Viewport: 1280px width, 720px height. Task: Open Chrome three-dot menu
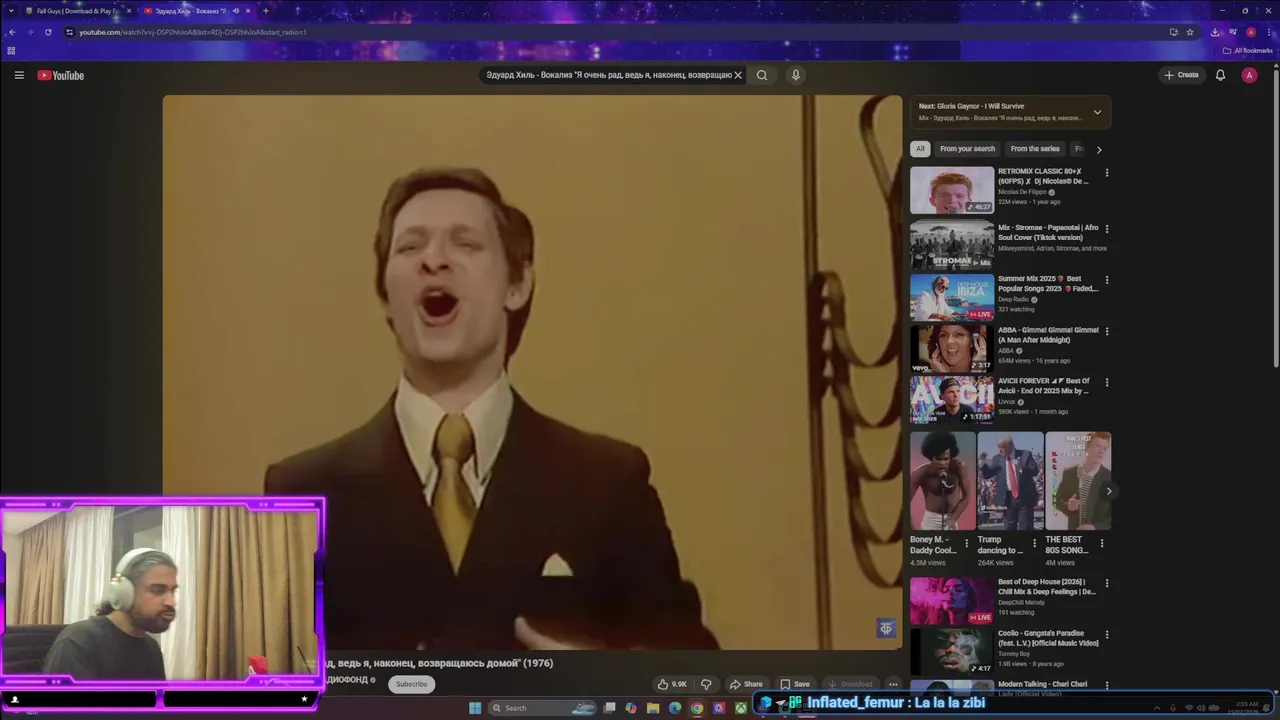pyautogui.click(x=1268, y=32)
